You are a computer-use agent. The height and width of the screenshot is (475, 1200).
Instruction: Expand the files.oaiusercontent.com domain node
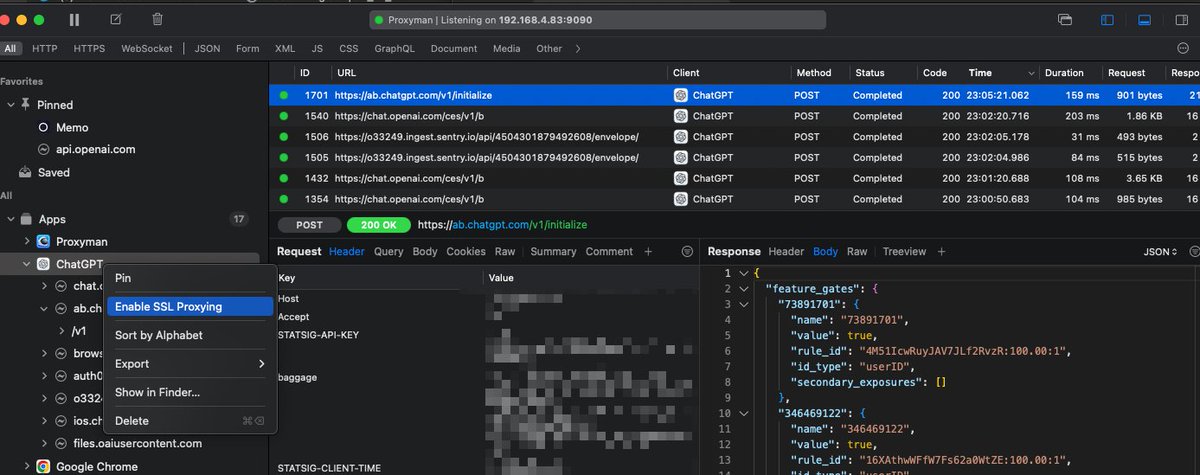click(x=44, y=443)
